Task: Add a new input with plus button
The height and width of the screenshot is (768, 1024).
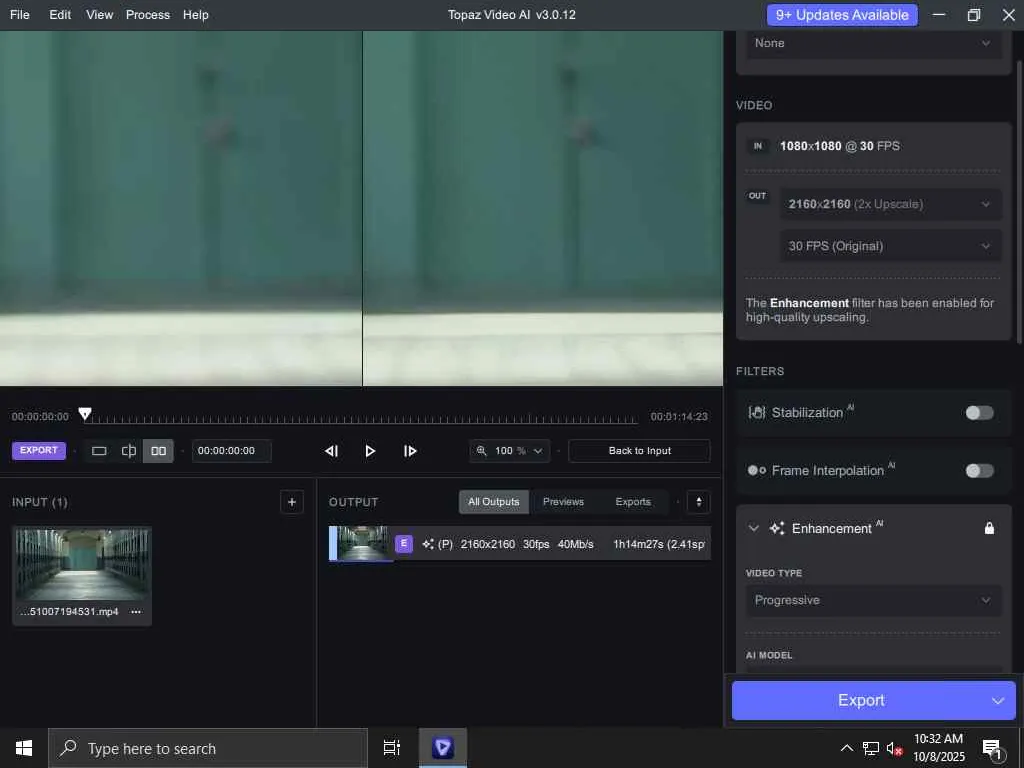Action: tap(292, 502)
